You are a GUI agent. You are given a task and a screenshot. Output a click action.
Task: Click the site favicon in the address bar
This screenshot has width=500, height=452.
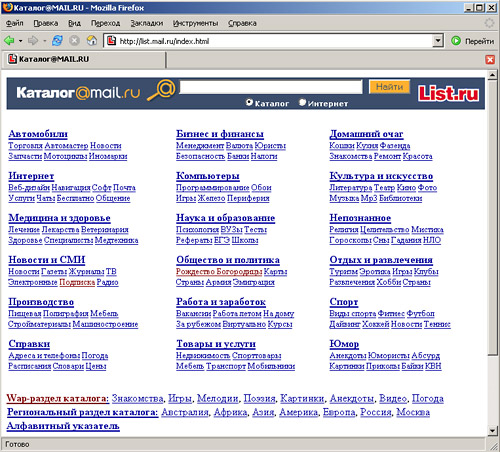coord(111,41)
